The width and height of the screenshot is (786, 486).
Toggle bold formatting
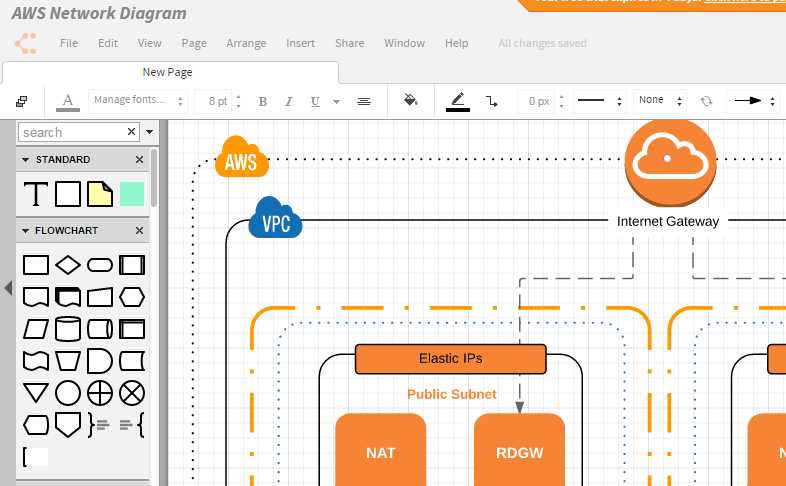(x=262, y=102)
